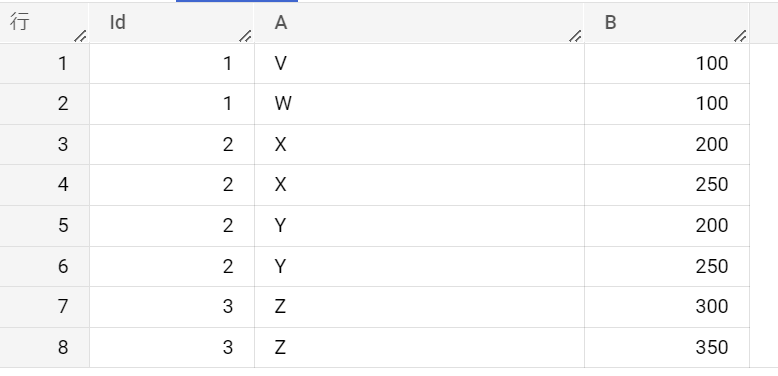
Task: Select the A column header
Action: point(419,23)
